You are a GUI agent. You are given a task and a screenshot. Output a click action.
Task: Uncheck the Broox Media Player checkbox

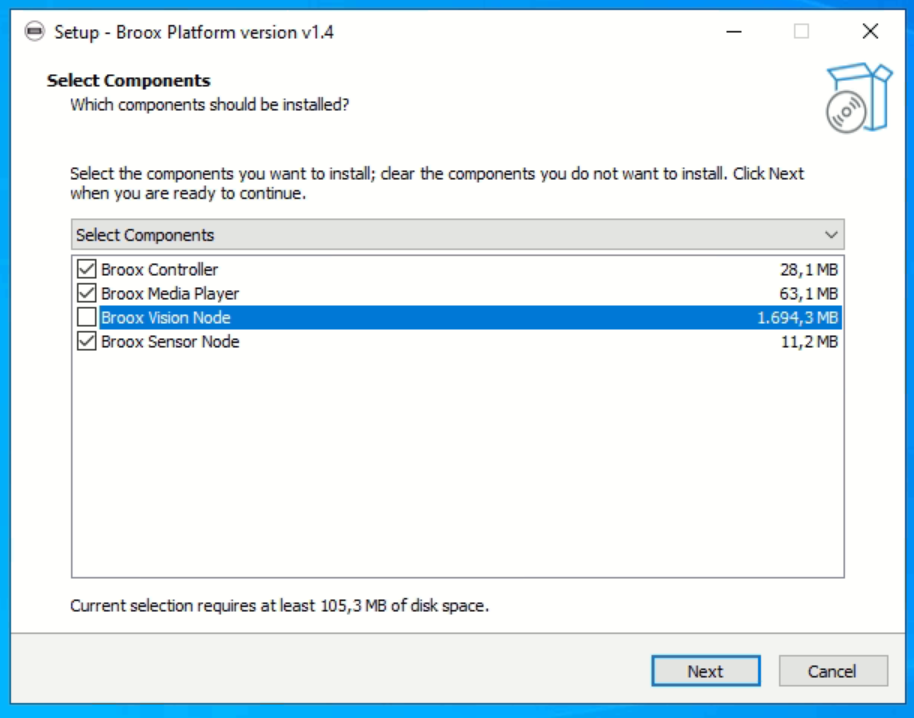pos(86,293)
